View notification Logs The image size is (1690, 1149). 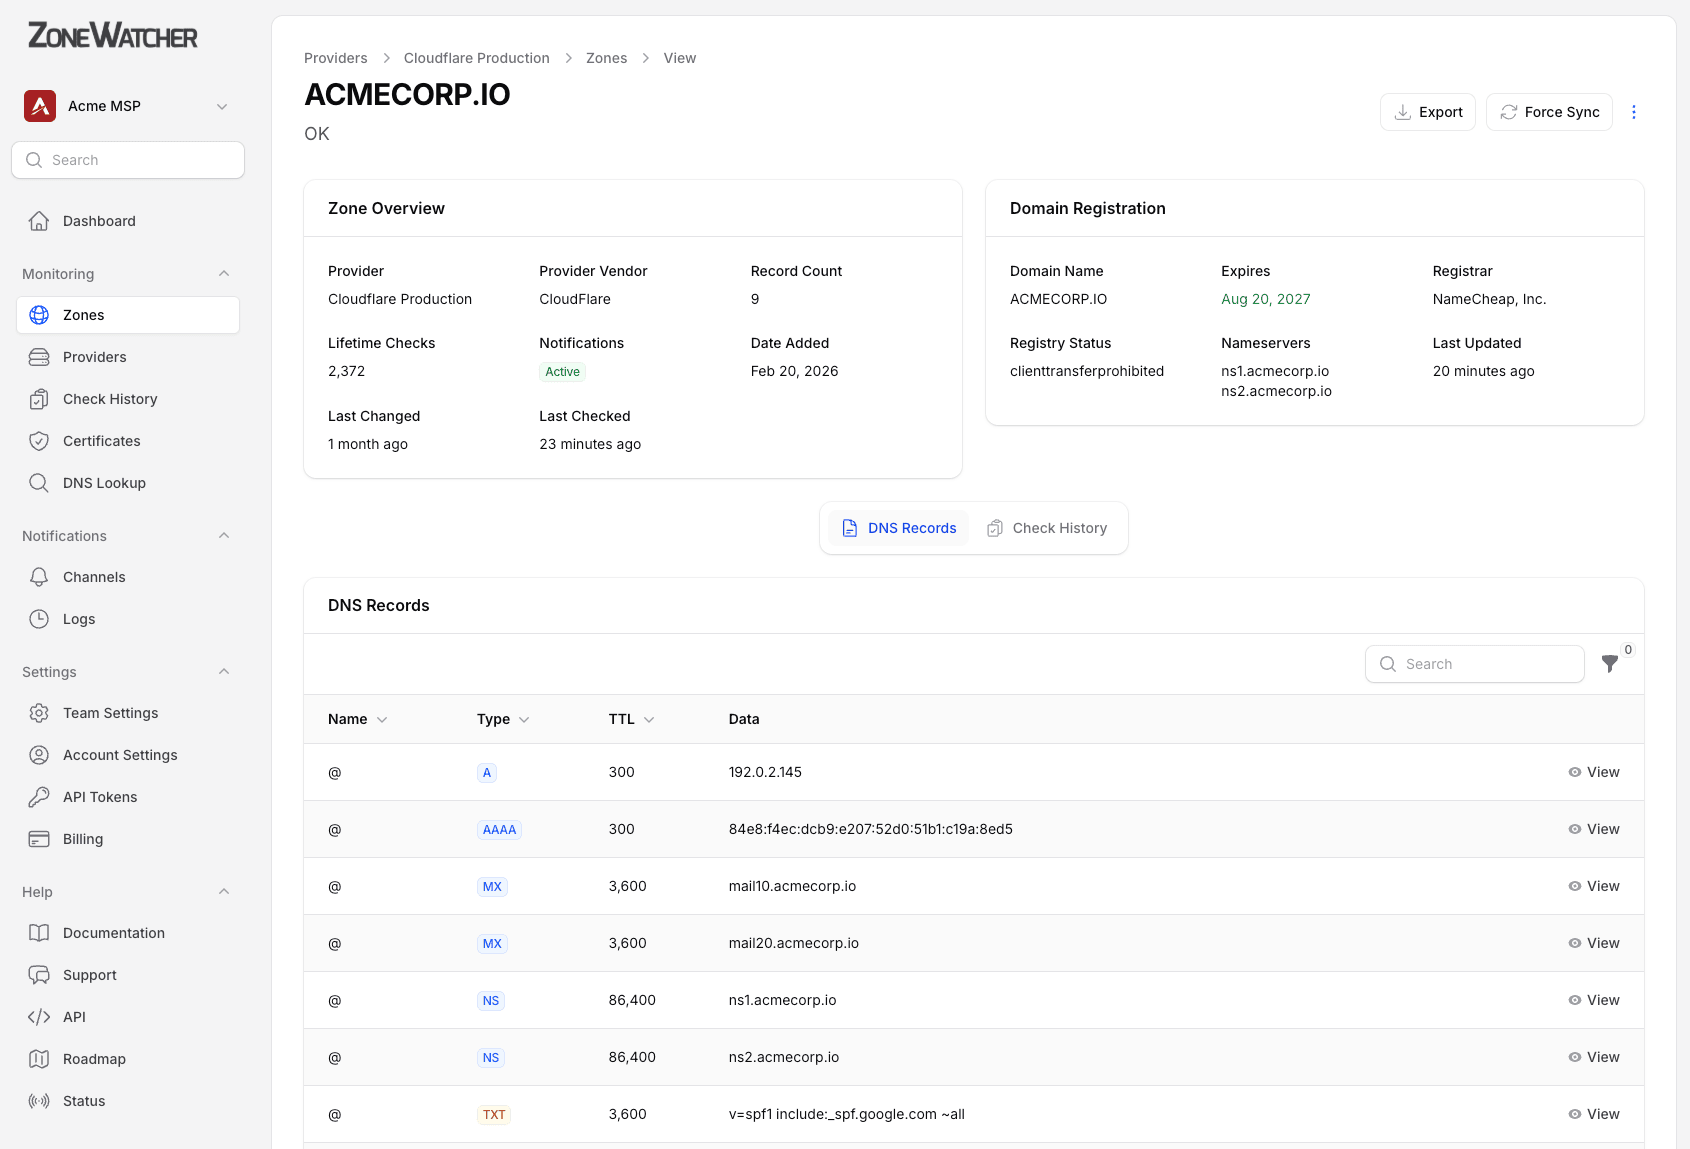[x=79, y=618]
